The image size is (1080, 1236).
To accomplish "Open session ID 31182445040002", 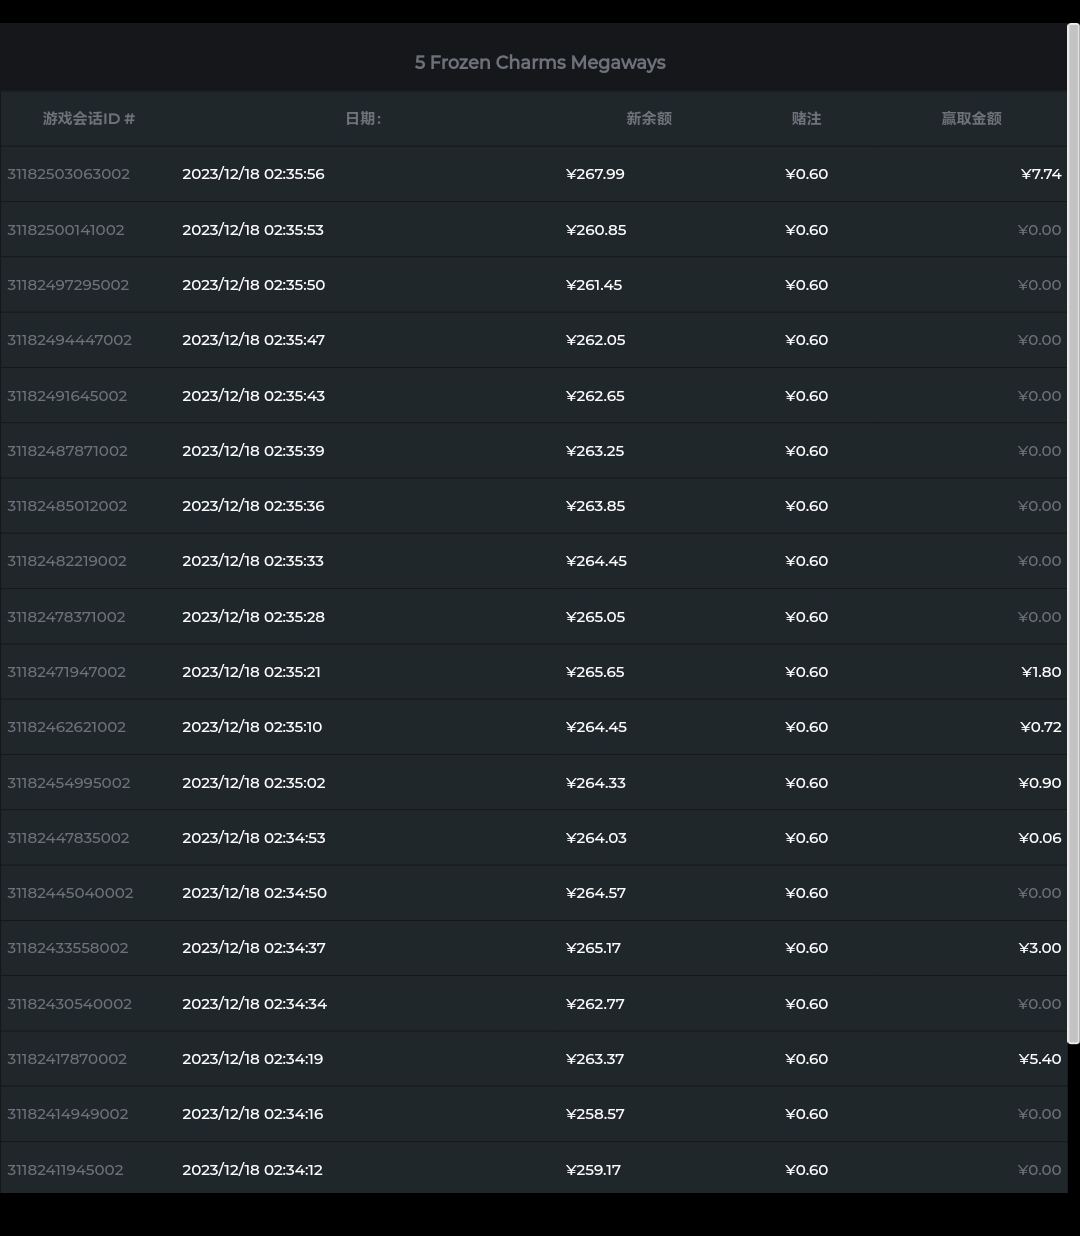I will tap(70, 893).
